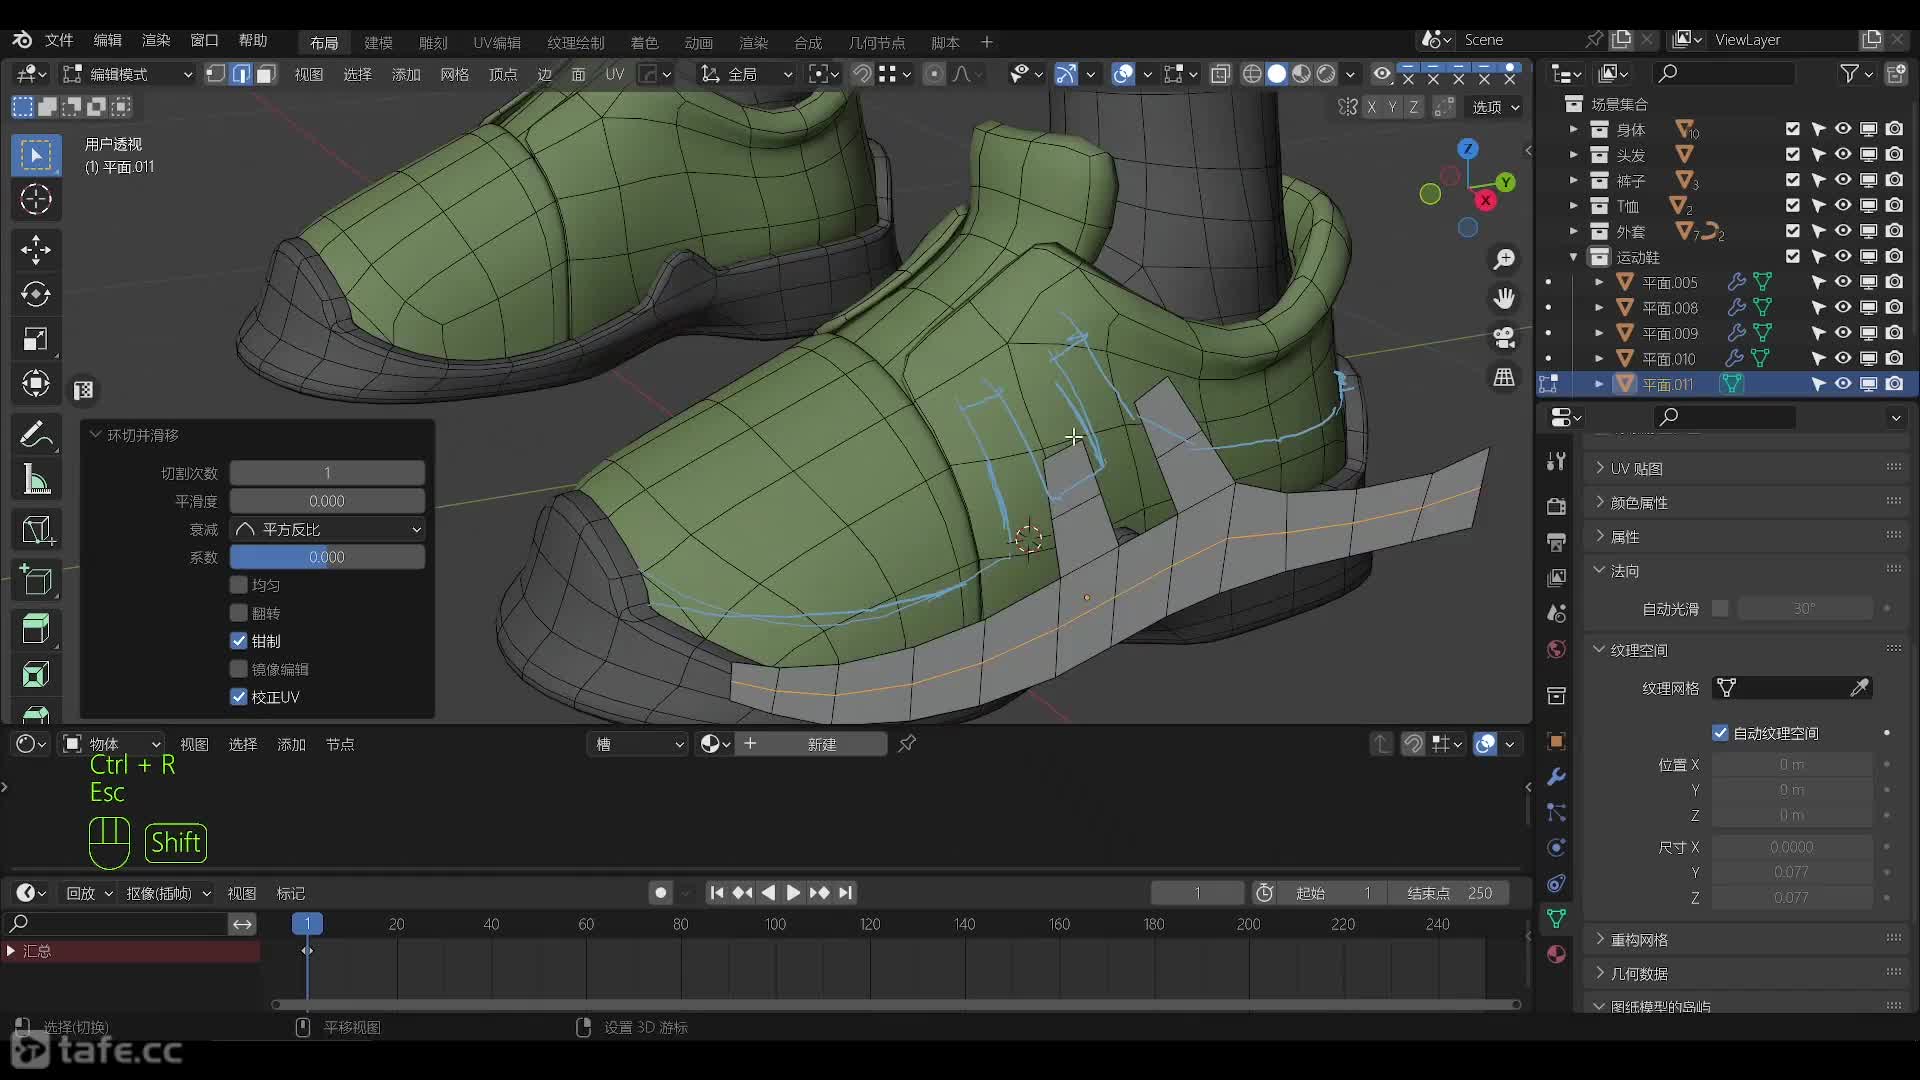Toggle camera view icon
The height and width of the screenshot is (1080, 1920).
[x=1504, y=338]
